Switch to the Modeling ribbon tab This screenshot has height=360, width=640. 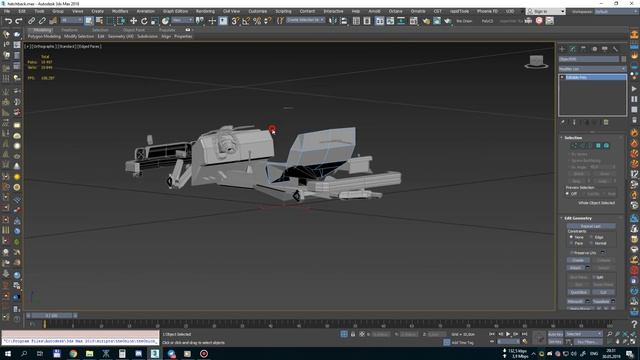42,30
